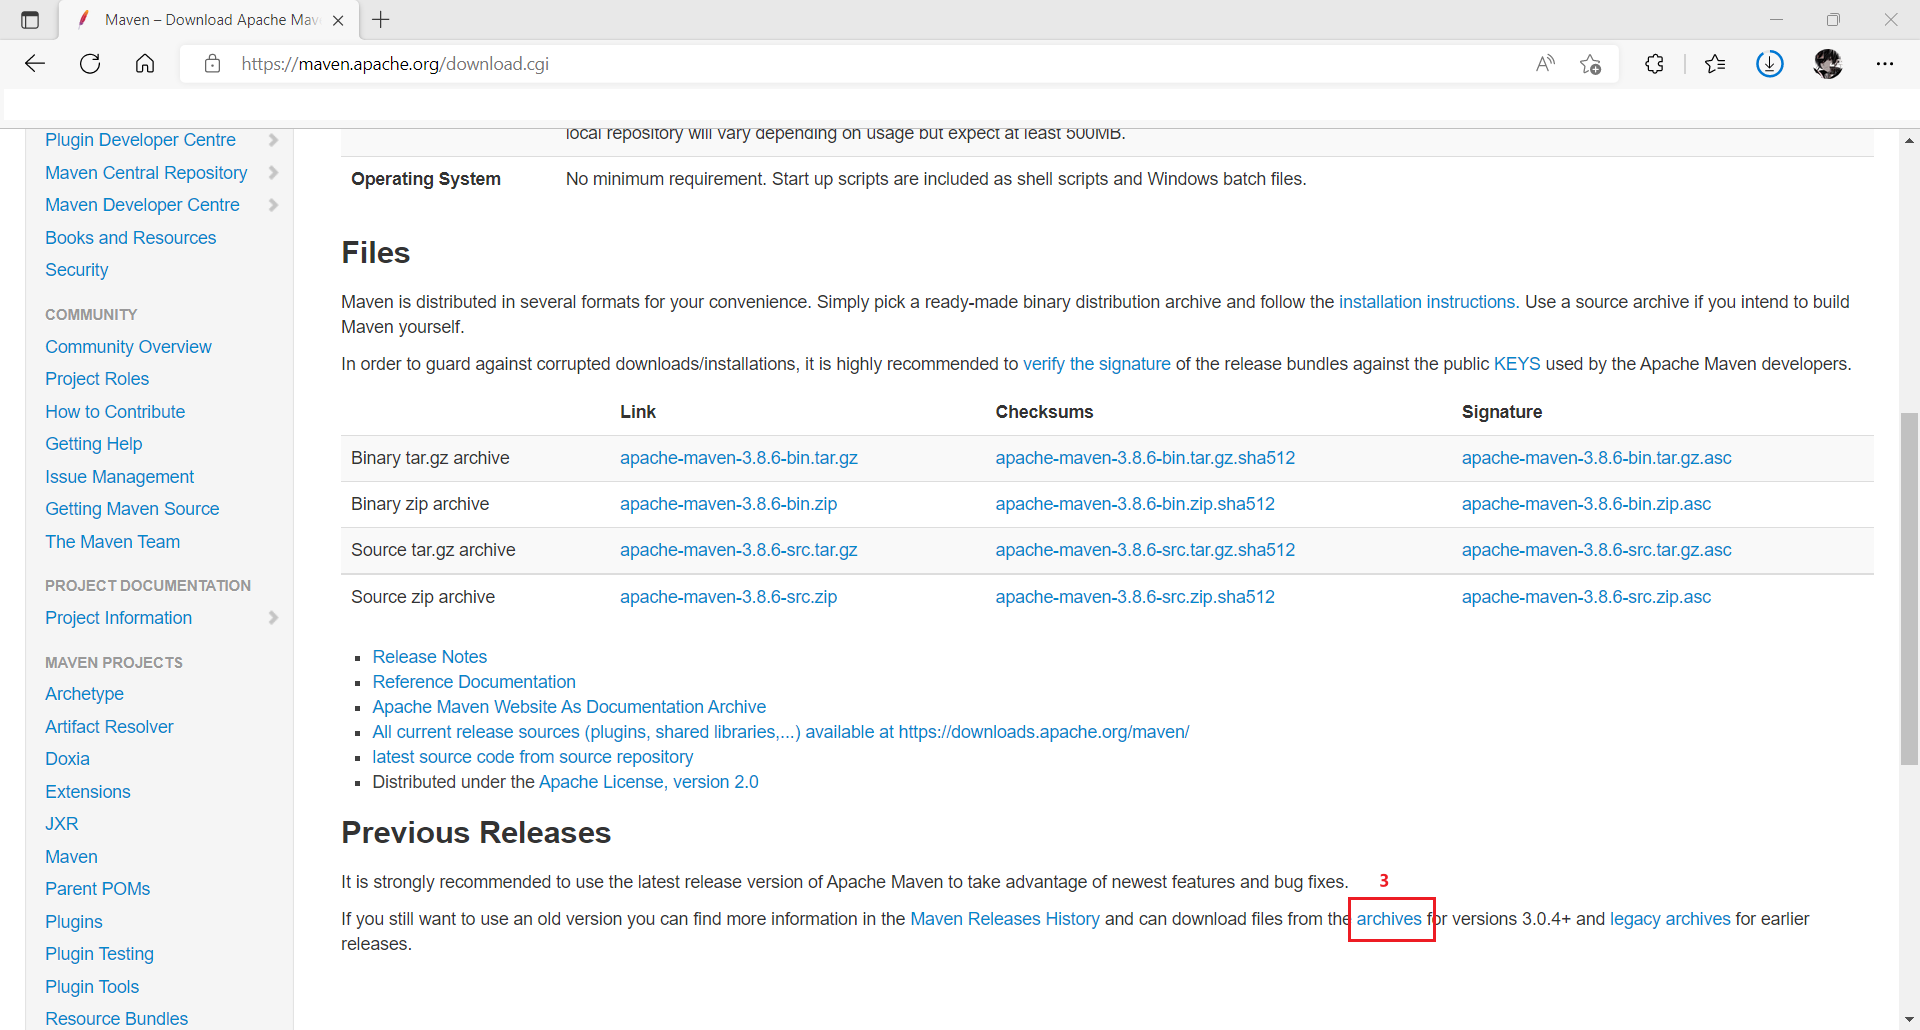The width and height of the screenshot is (1920, 1030).
Task: Expand Maven Developer Centre chevron
Action: pos(273,205)
